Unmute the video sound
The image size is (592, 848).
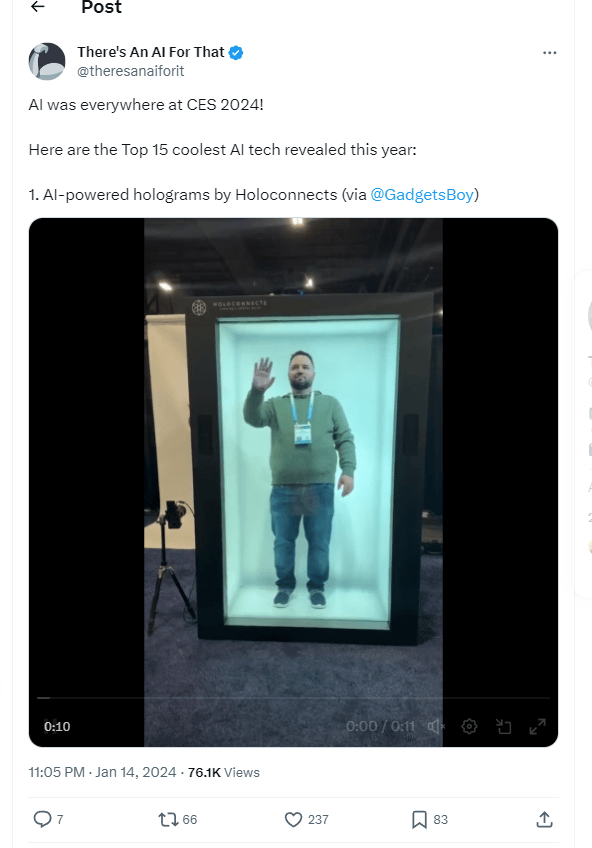pos(436,726)
